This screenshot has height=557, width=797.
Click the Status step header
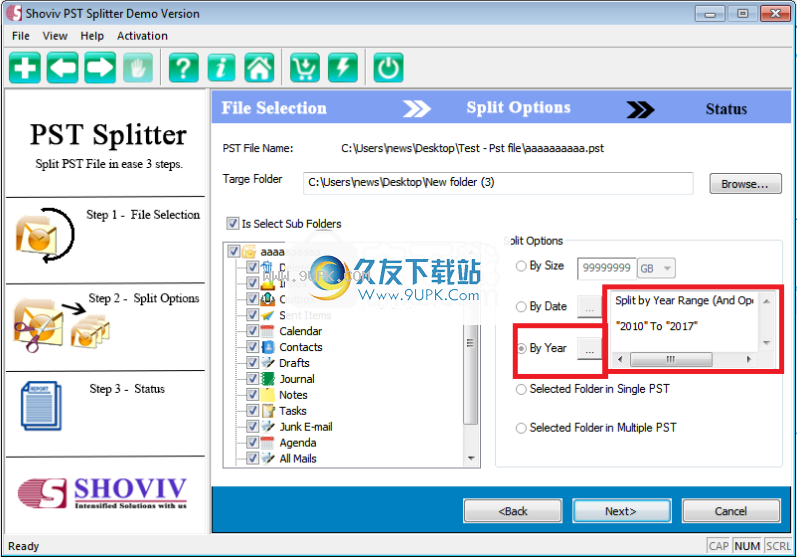point(726,109)
